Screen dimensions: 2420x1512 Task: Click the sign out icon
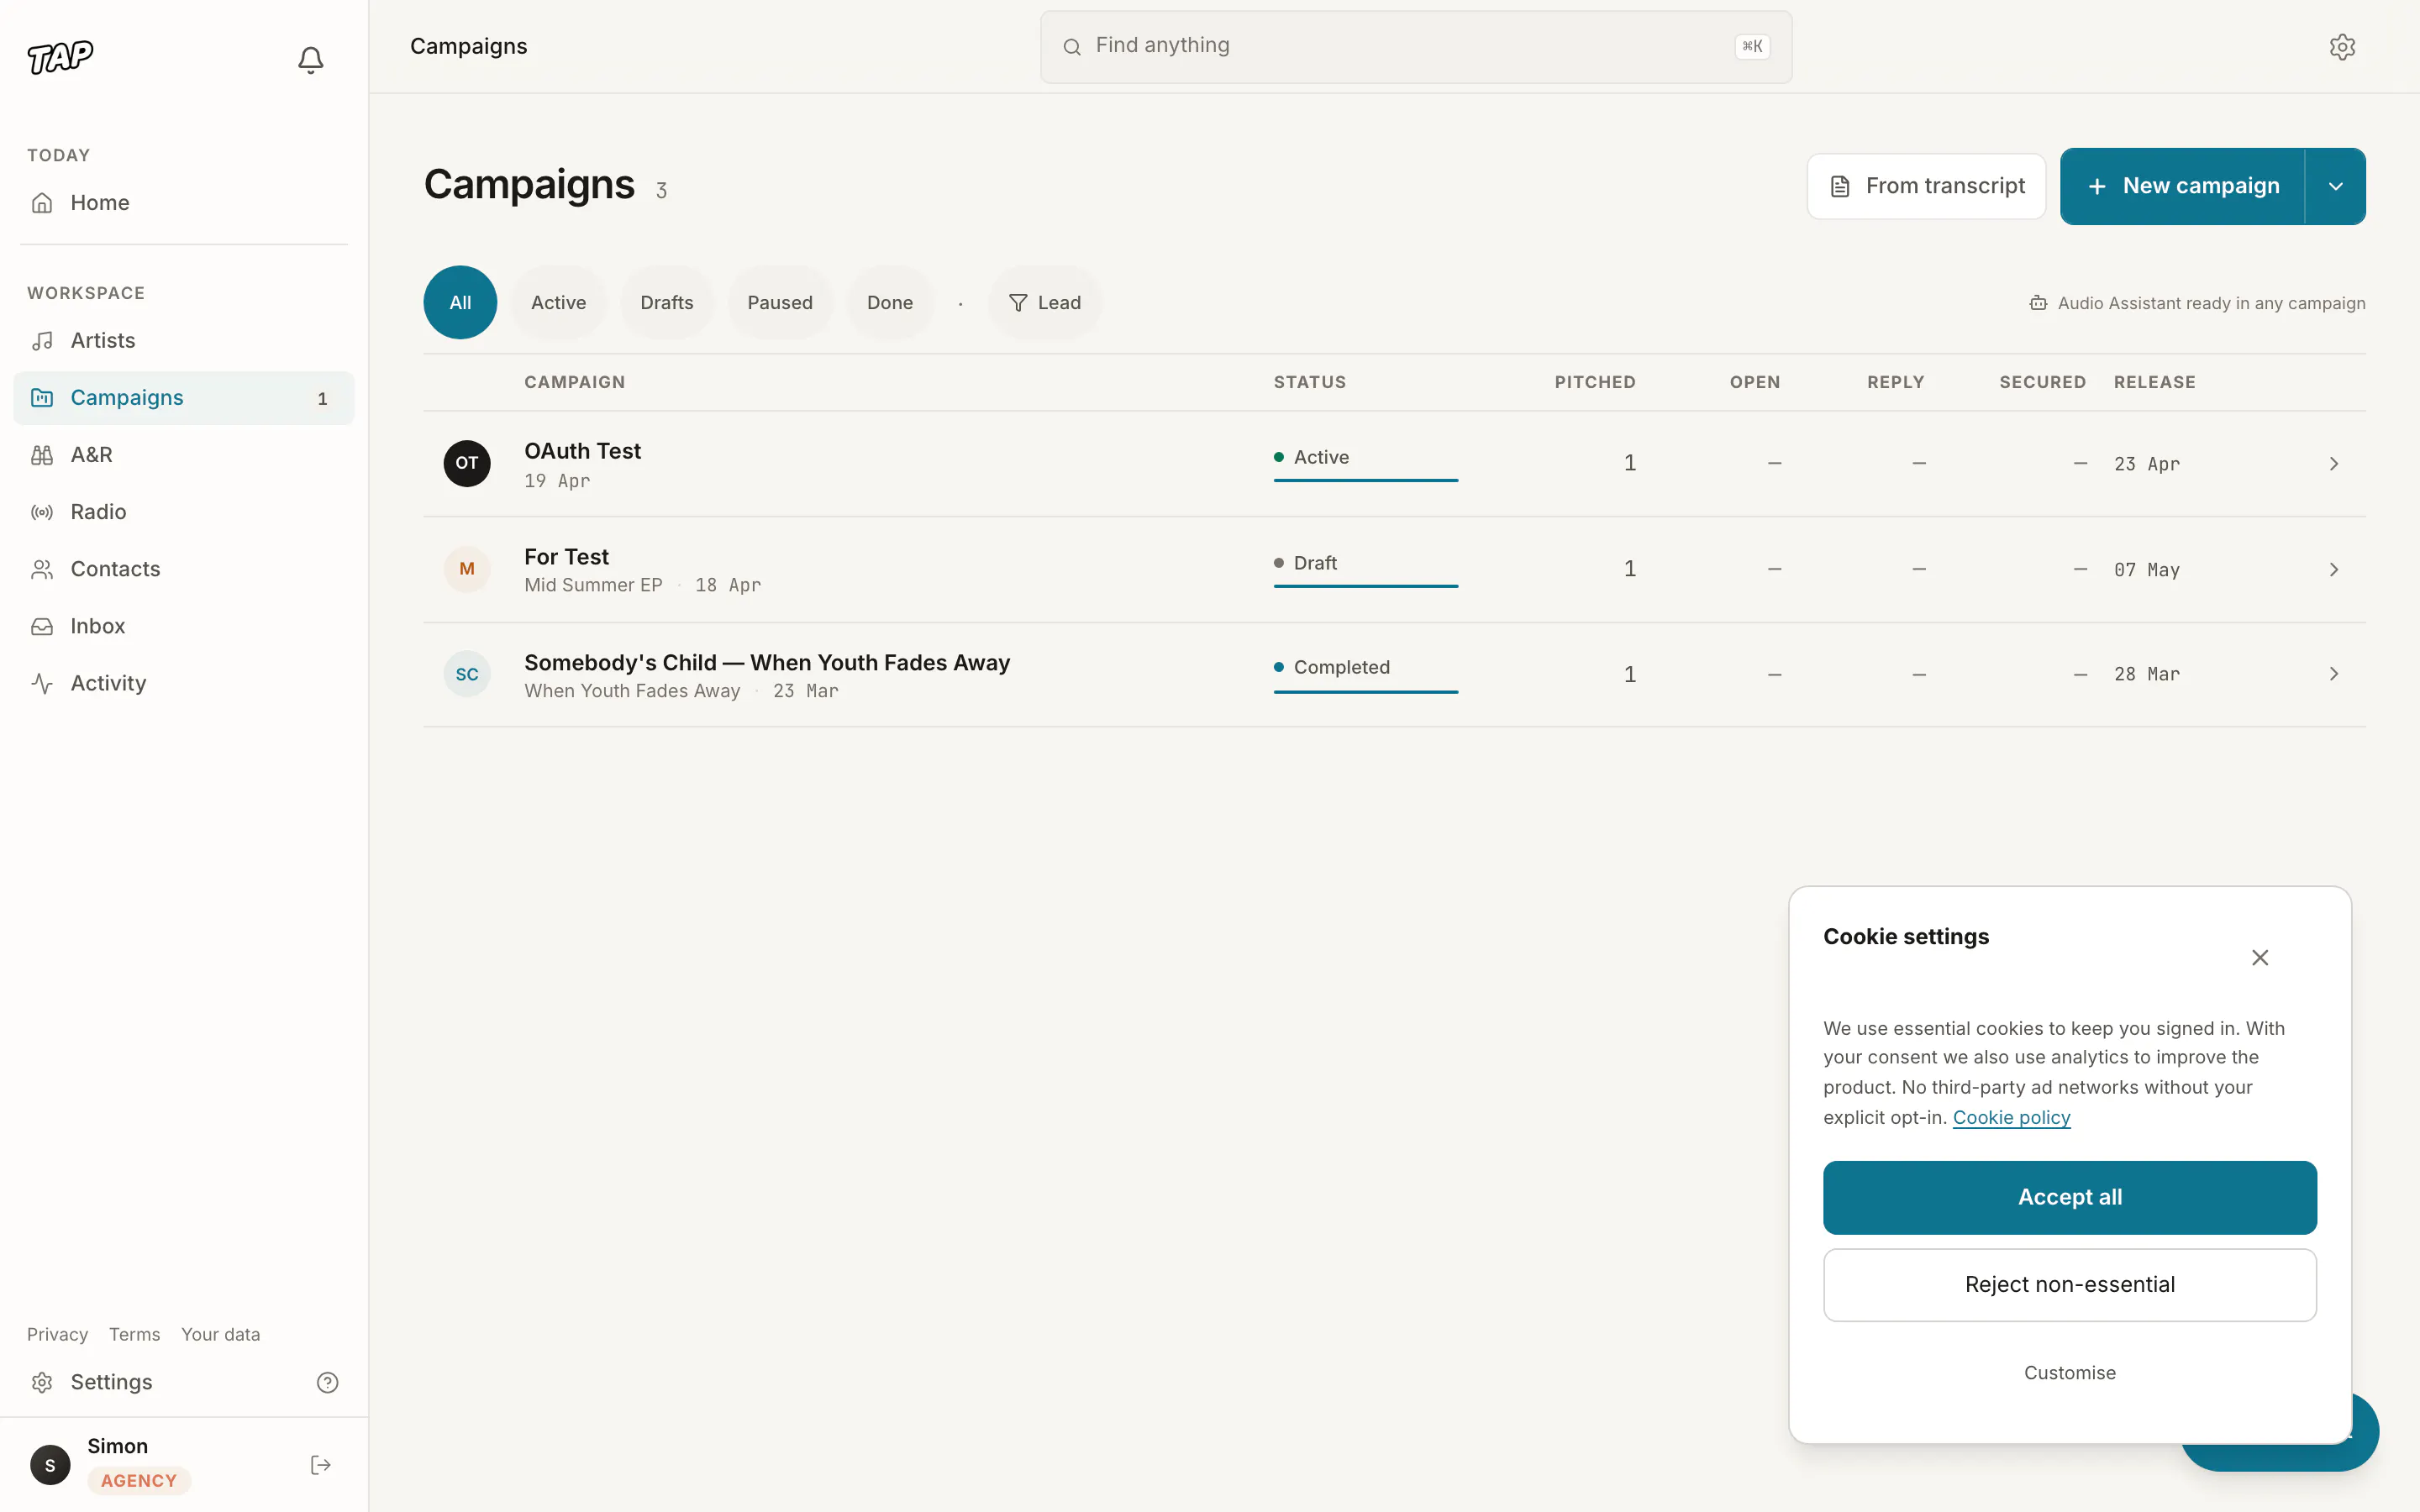click(x=321, y=1465)
